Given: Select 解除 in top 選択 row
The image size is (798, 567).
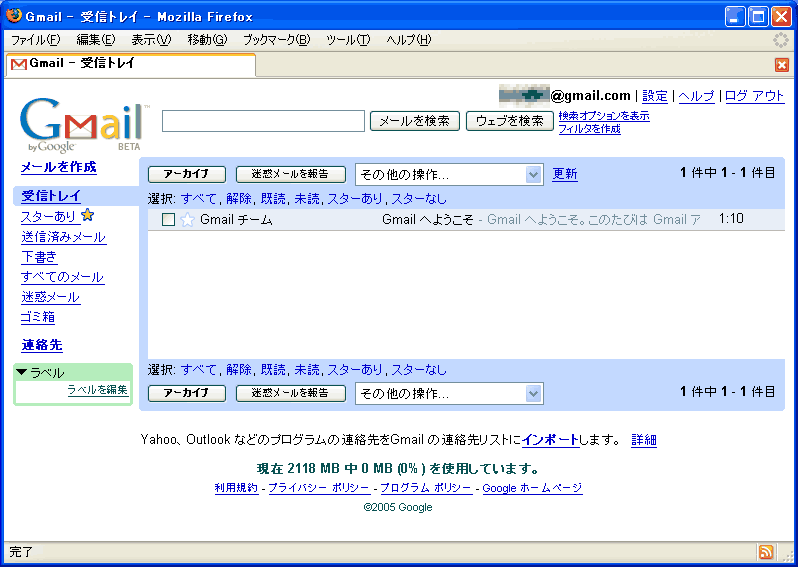Looking at the screenshot, I should (x=239, y=199).
